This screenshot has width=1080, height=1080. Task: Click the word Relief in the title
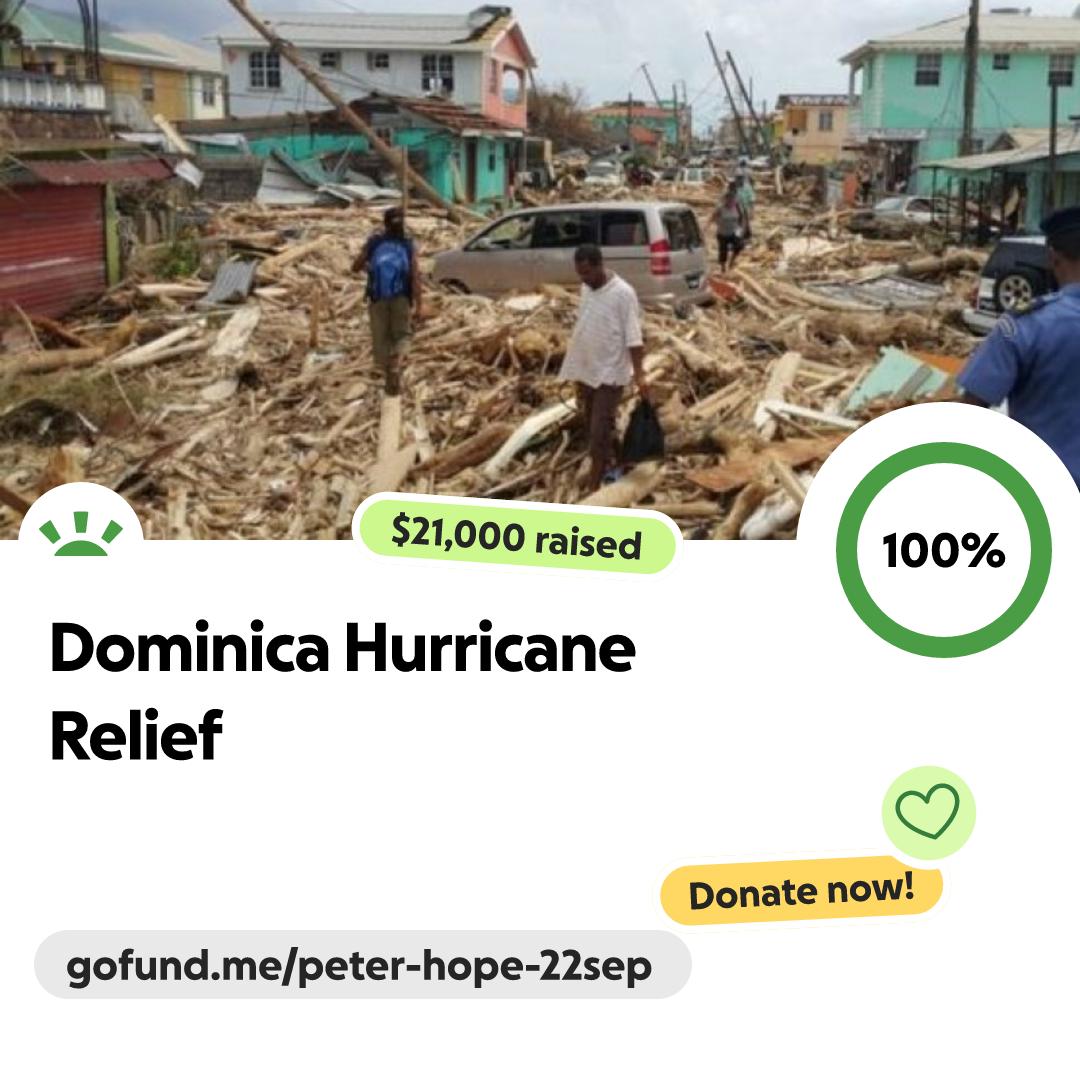pos(136,736)
